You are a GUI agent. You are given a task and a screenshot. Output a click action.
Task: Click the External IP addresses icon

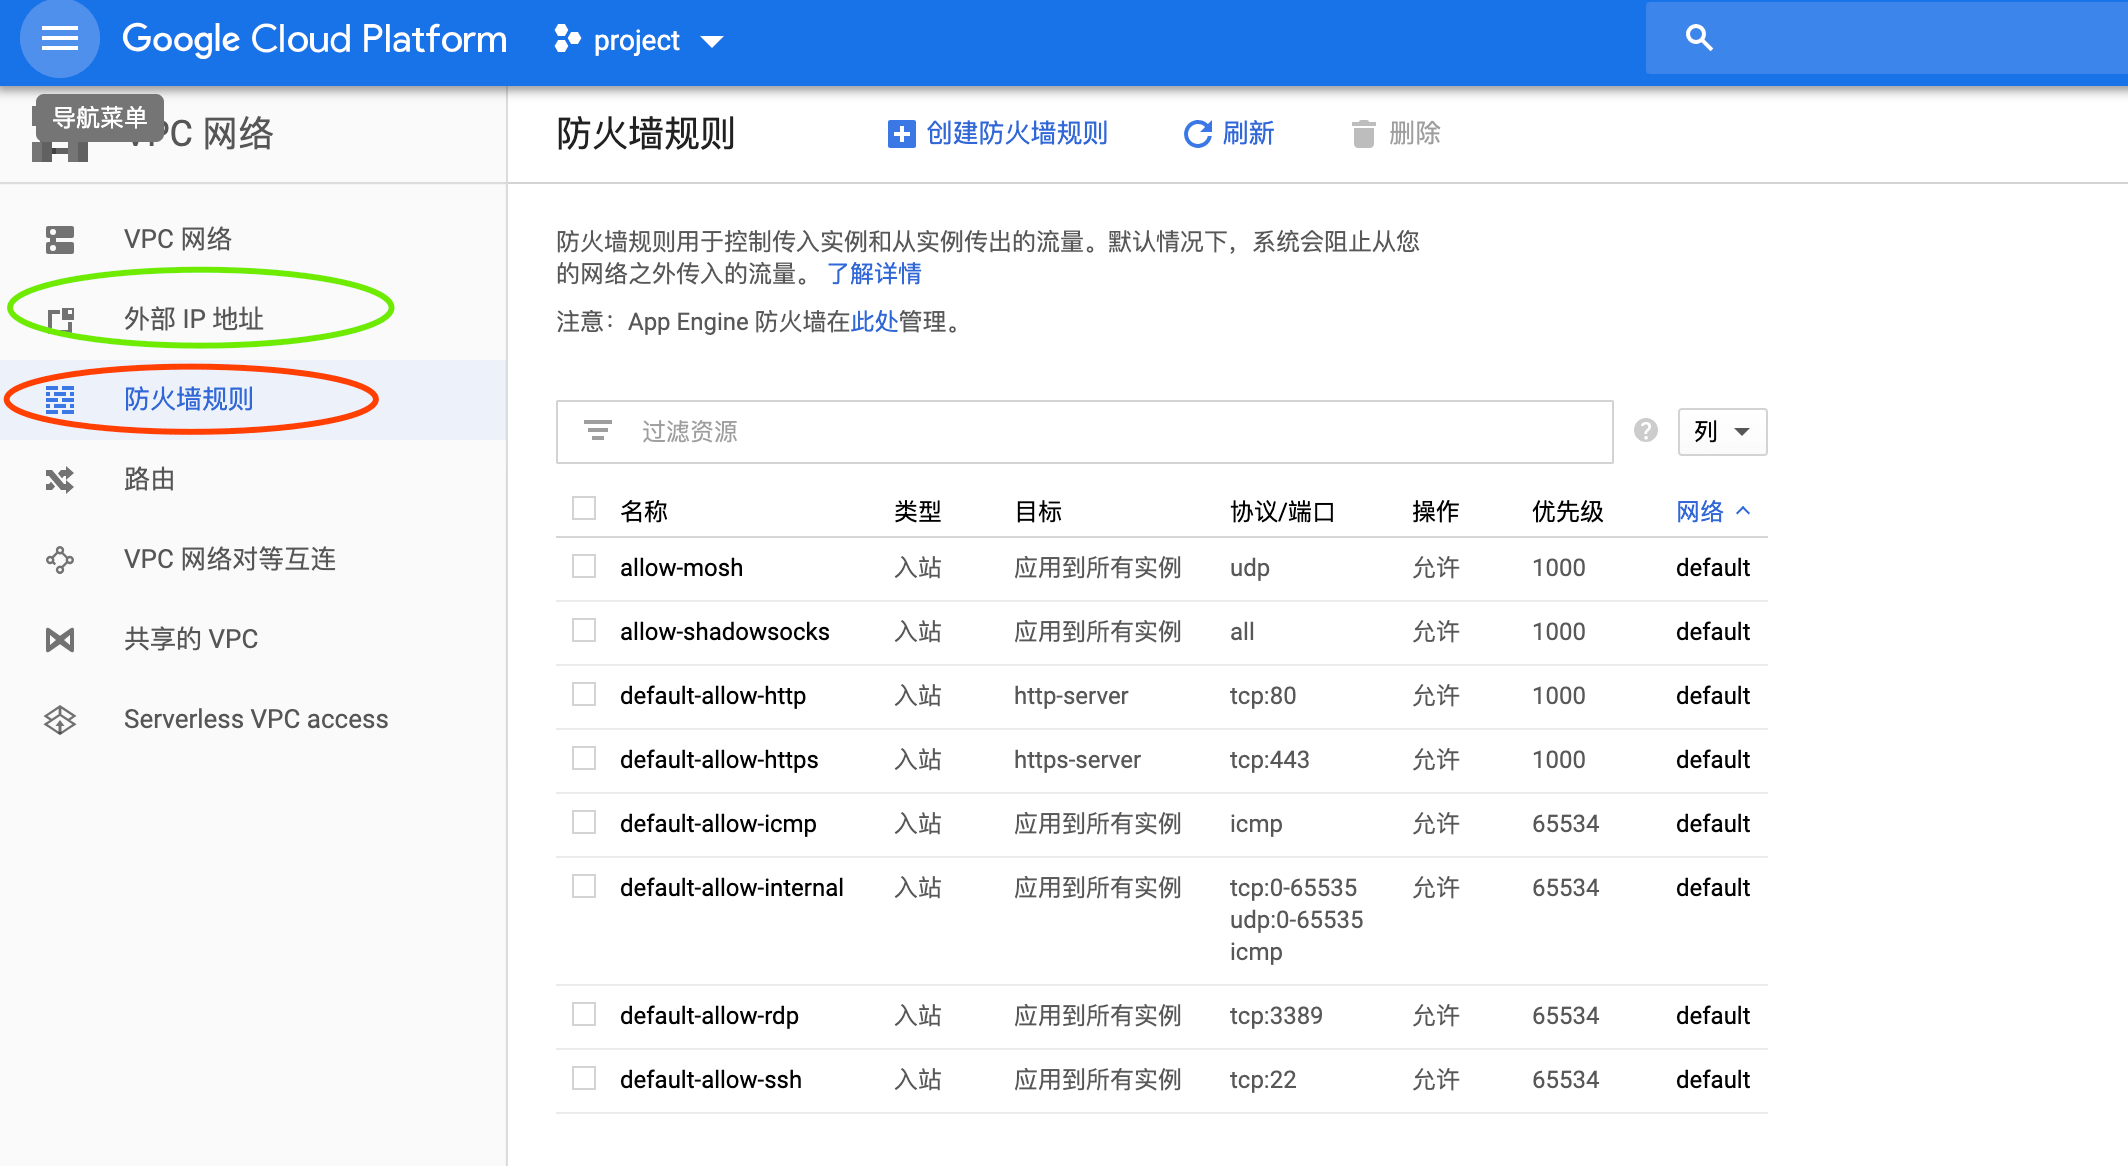[x=60, y=319]
